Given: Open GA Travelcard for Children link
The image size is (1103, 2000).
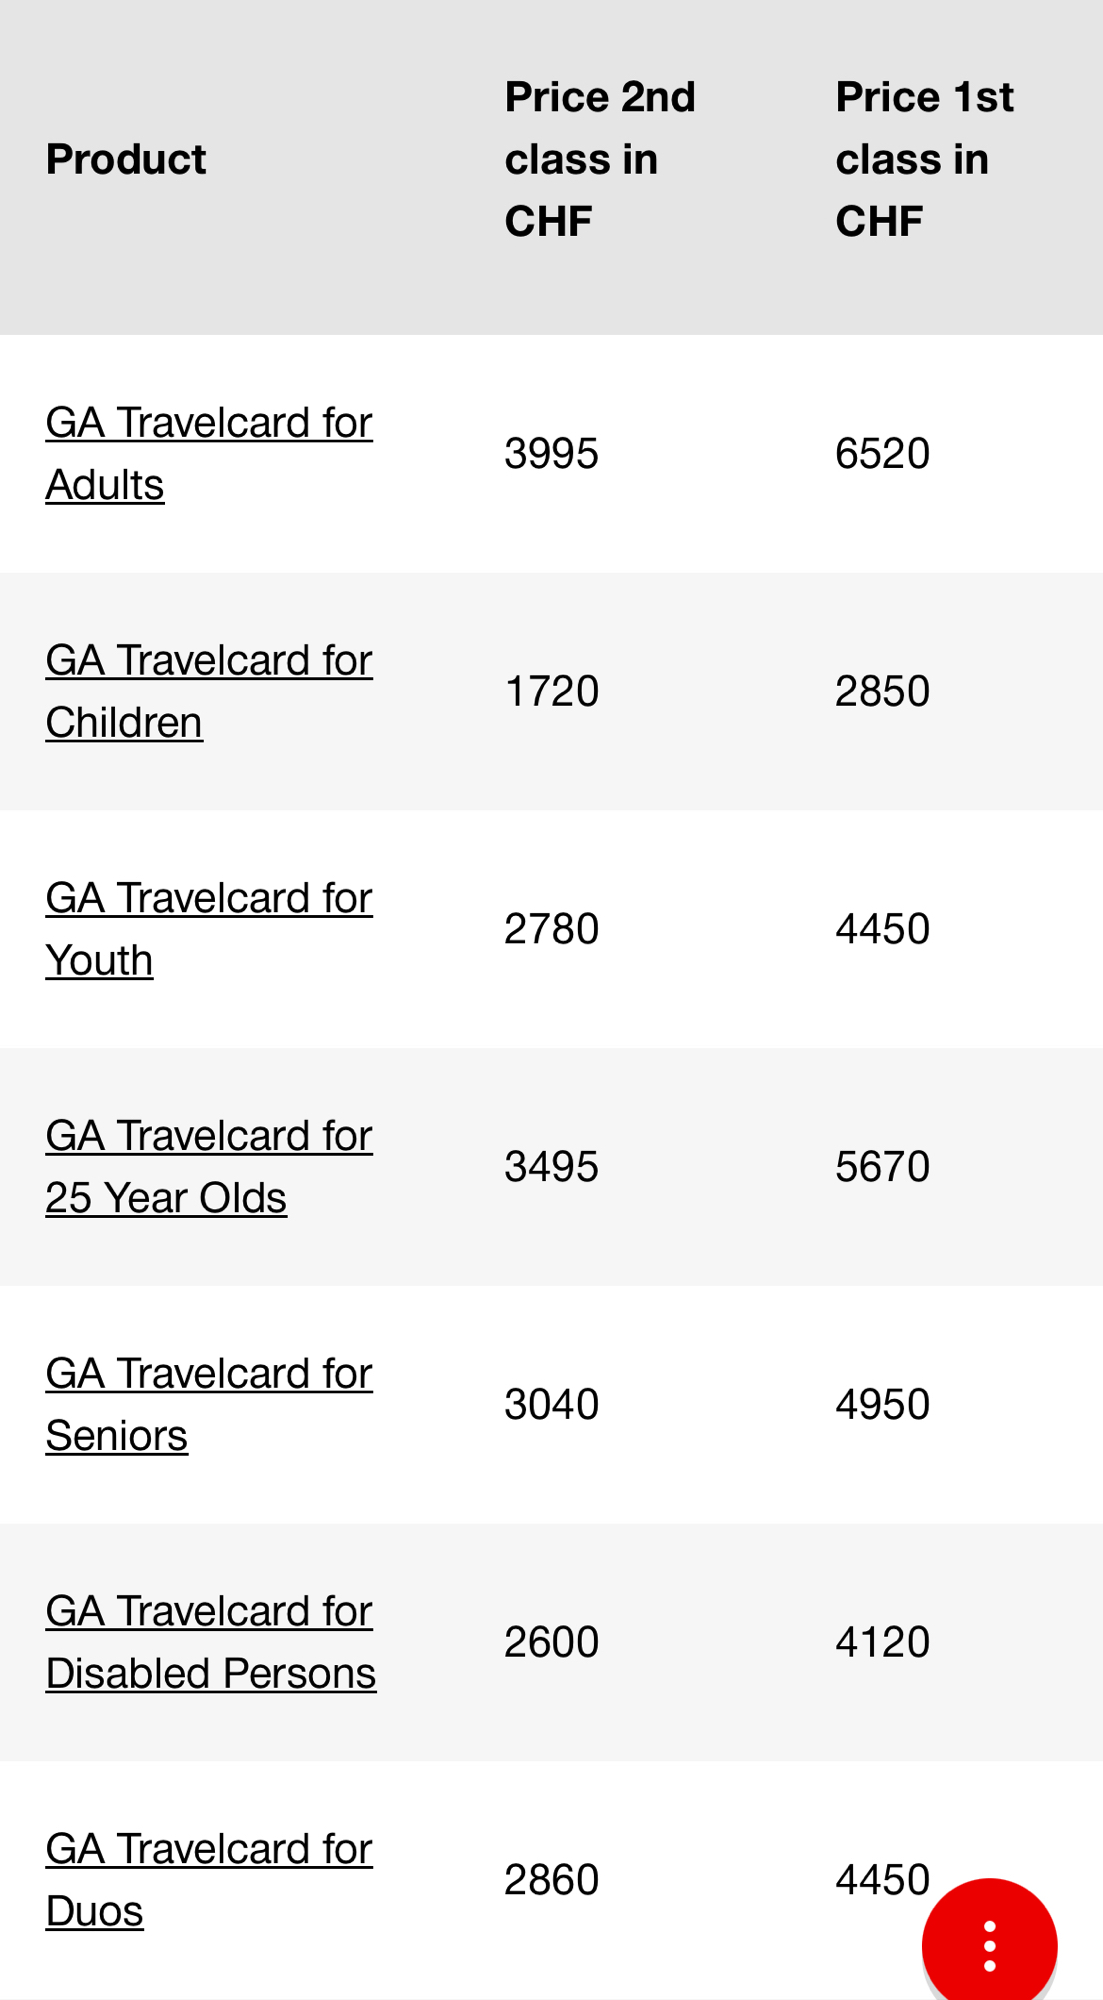Looking at the screenshot, I should coord(208,691).
